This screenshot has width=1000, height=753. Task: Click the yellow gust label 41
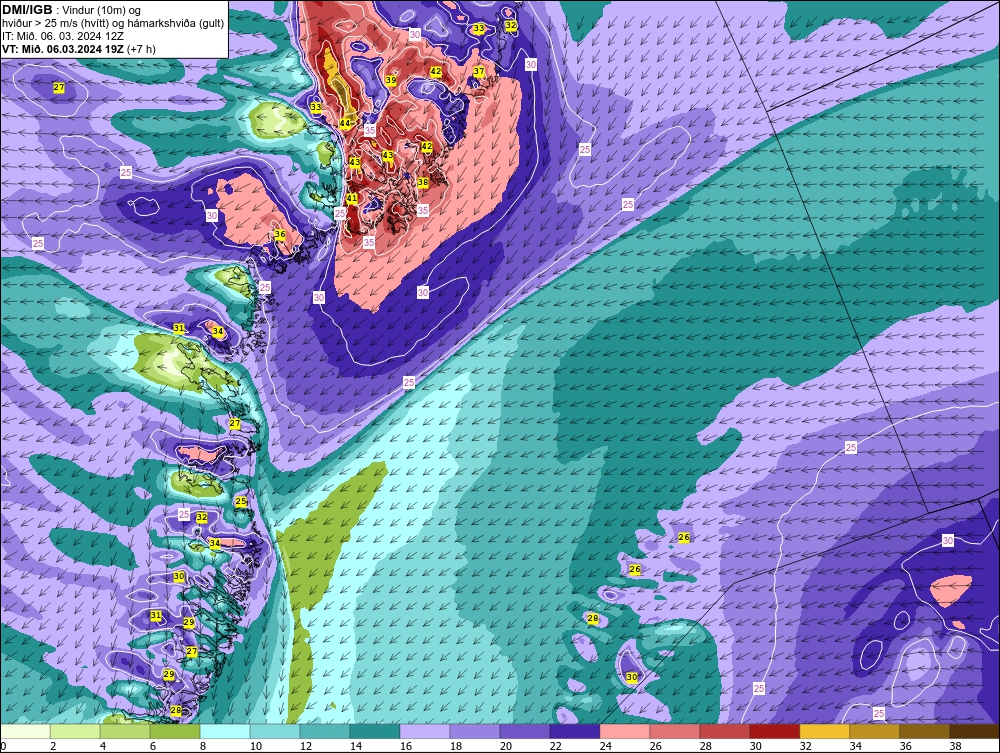point(351,198)
